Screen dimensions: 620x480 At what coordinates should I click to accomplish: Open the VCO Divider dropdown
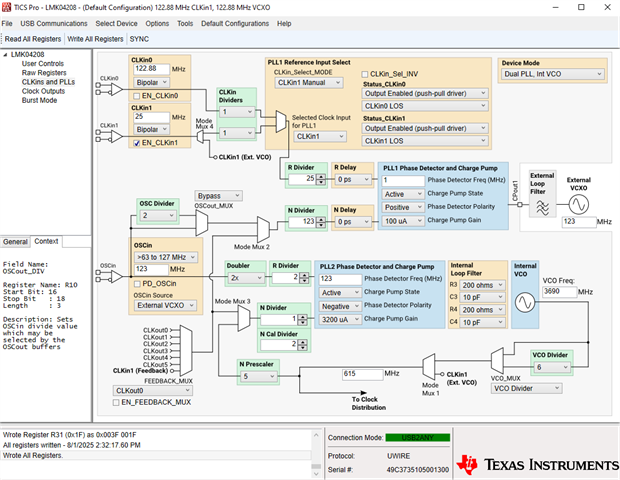pyautogui.click(x=552, y=367)
